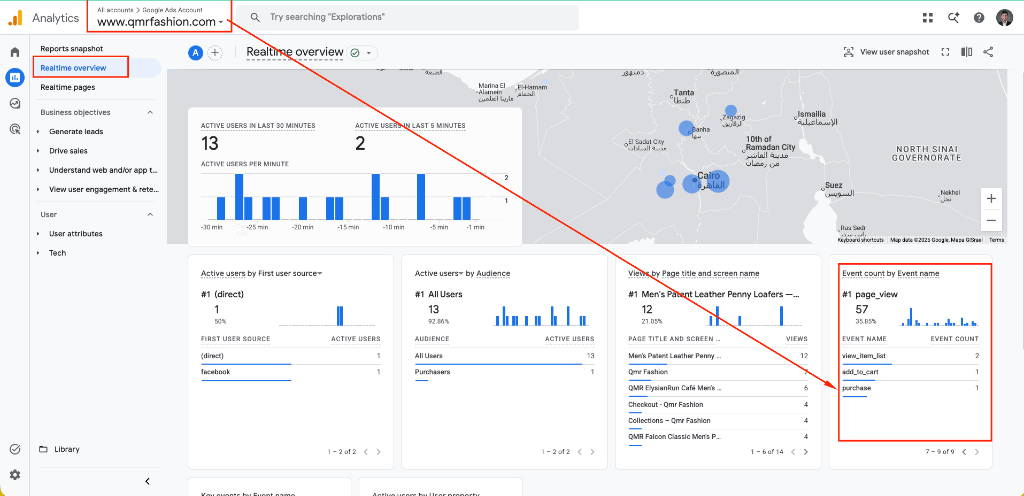The image size is (1024, 496).
Task: Open the property selector www.qmrfashion.com
Action: [160, 22]
